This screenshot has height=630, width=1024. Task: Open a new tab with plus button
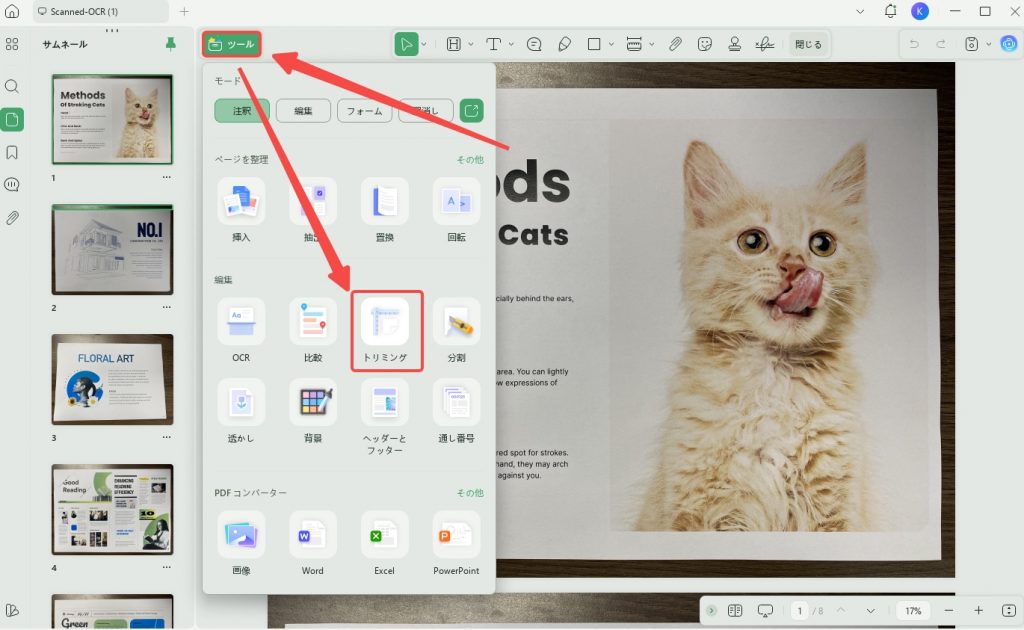click(x=184, y=11)
